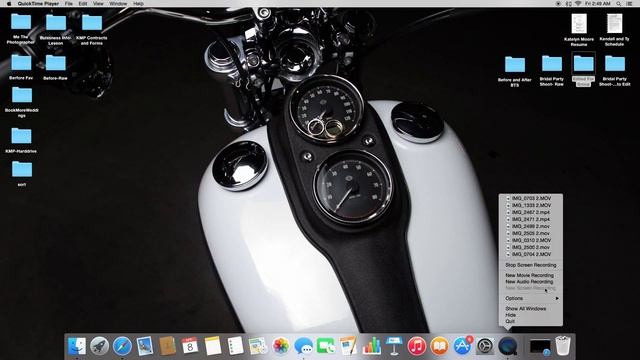Select IMG_0703 2.MOV in window list

(531, 198)
